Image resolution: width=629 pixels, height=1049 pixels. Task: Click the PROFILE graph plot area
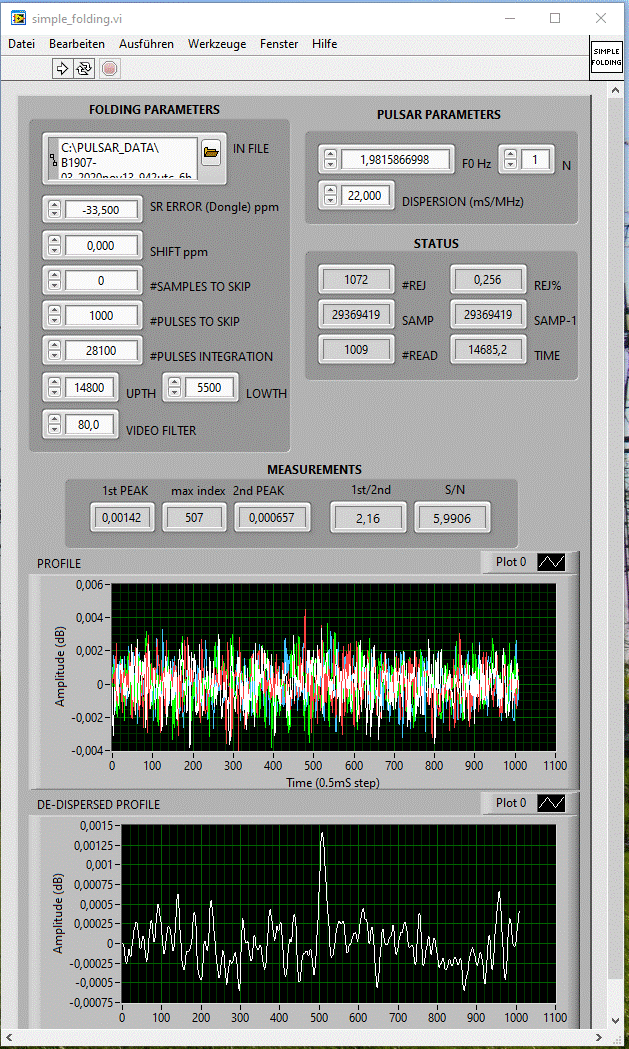click(x=334, y=667)
